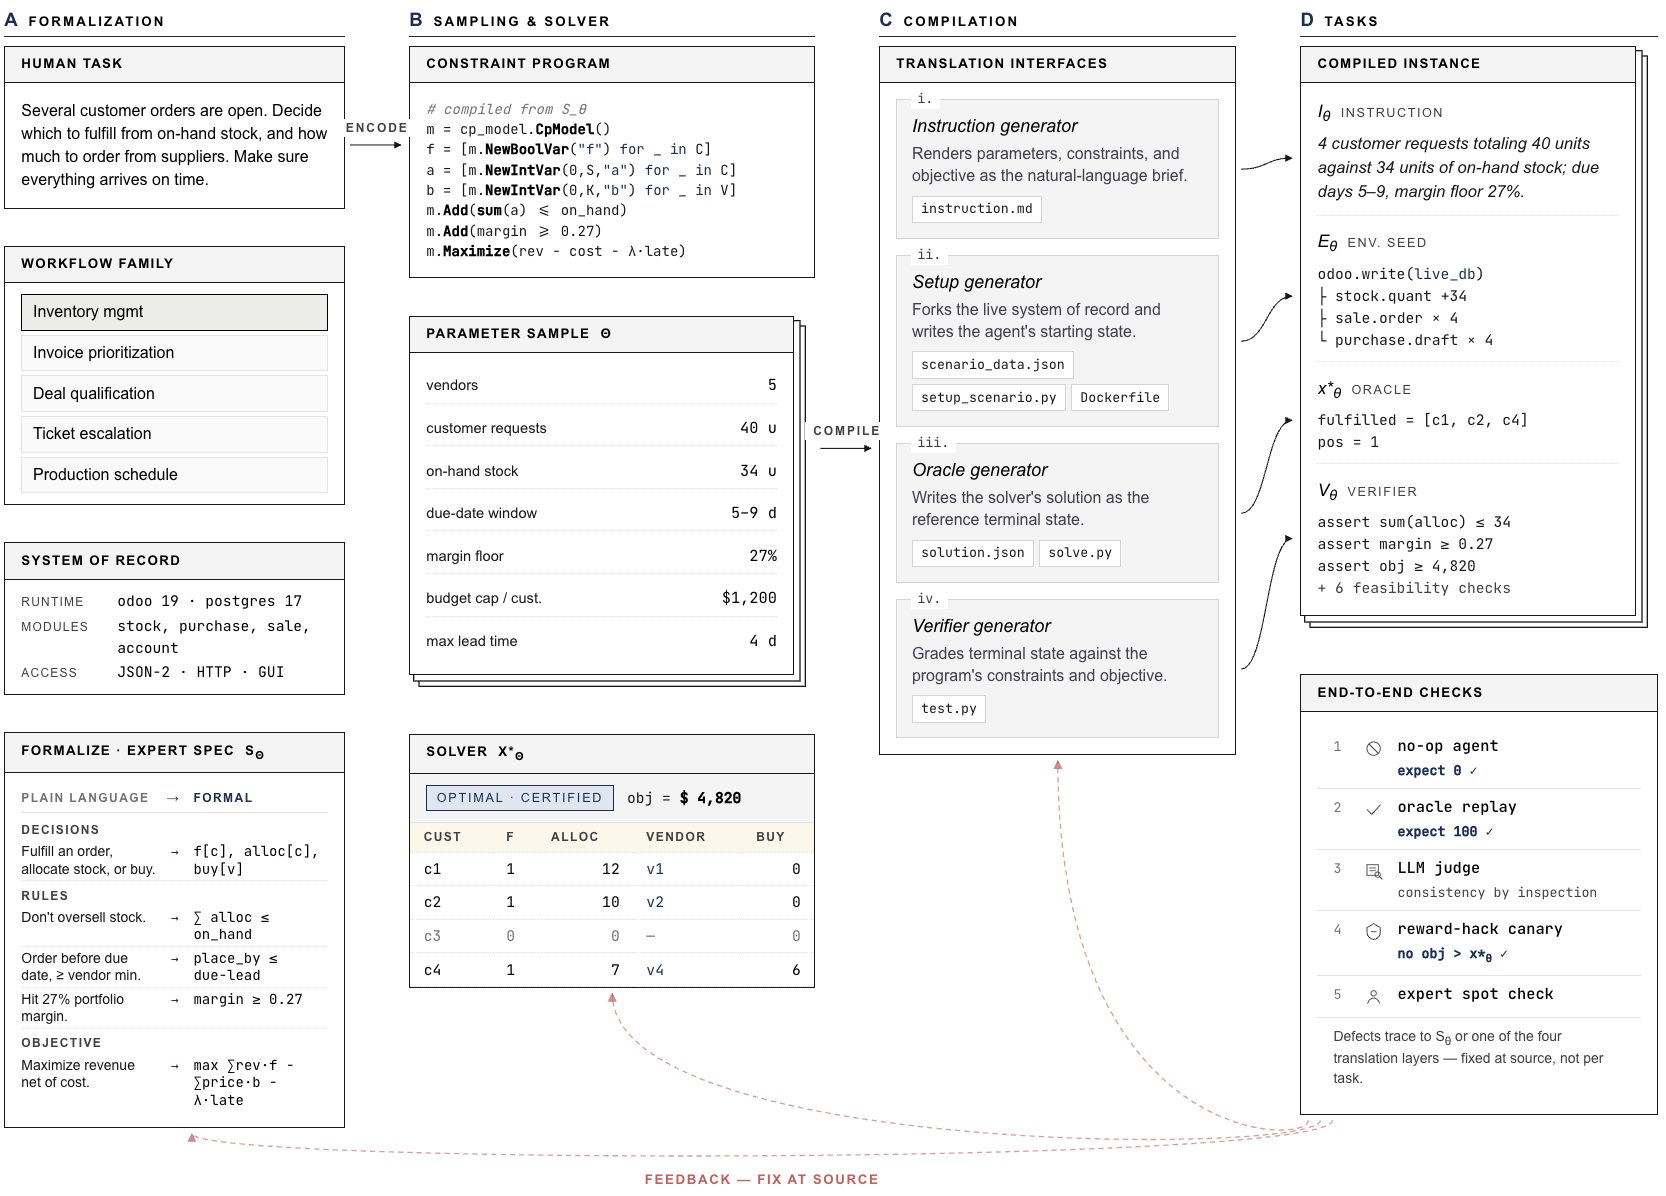1666x1196 pixels.
Task: Select the Ticket escalation workflow
Action: (174, 434)
